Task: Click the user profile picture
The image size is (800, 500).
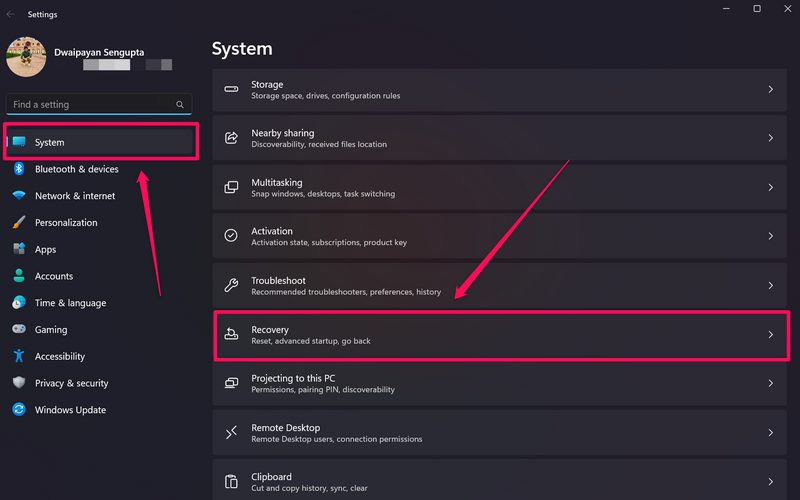Action: pyautogui.click(x=26, y=57)
